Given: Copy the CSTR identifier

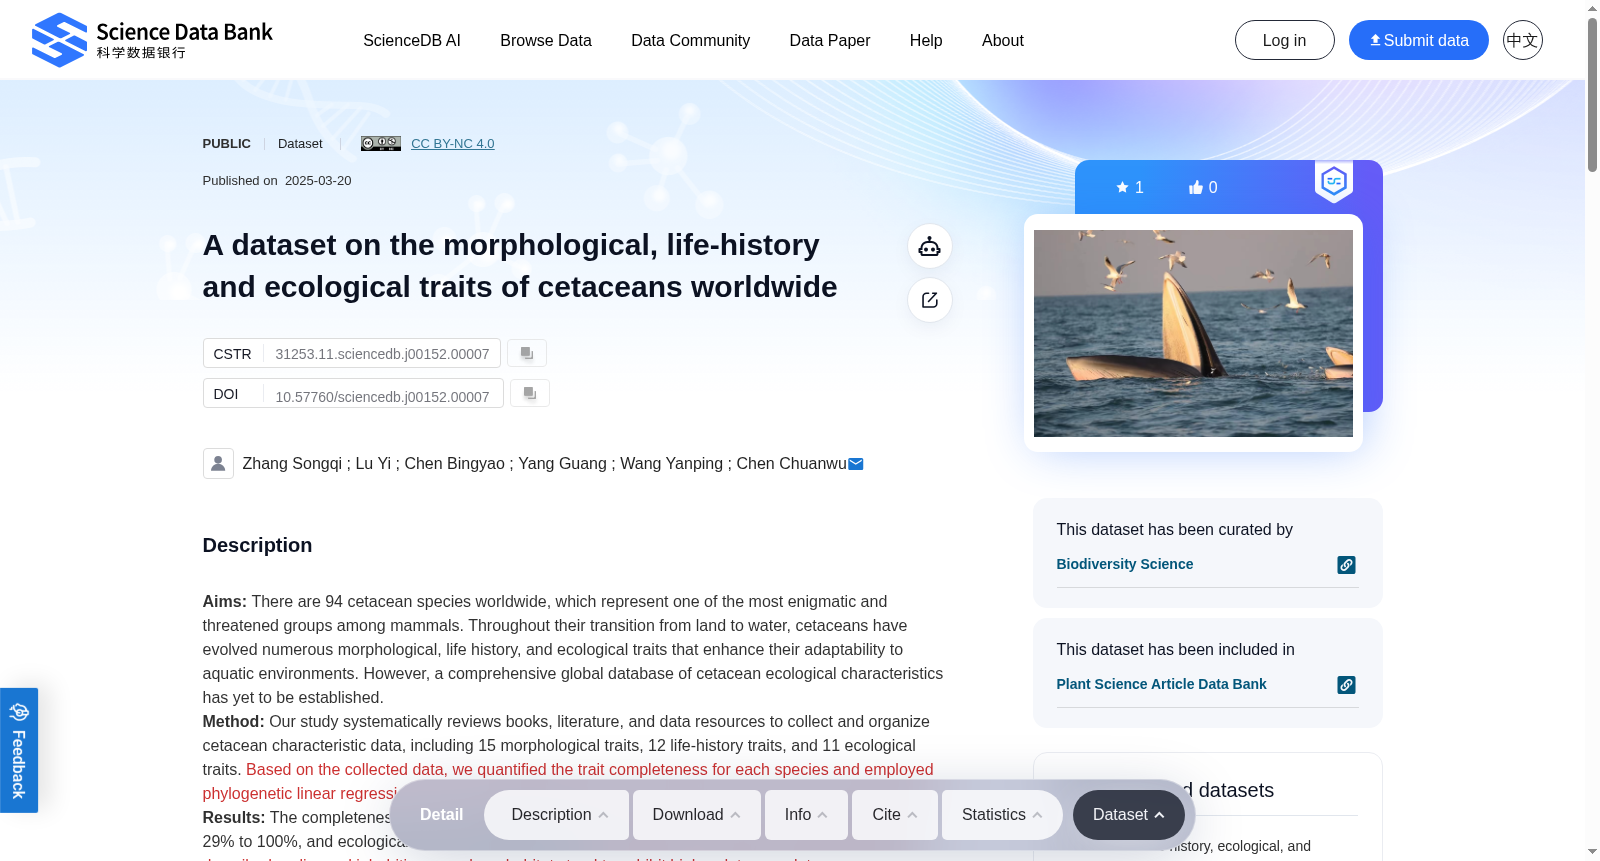Looking at the screenshot, I should tap(527, 353).
